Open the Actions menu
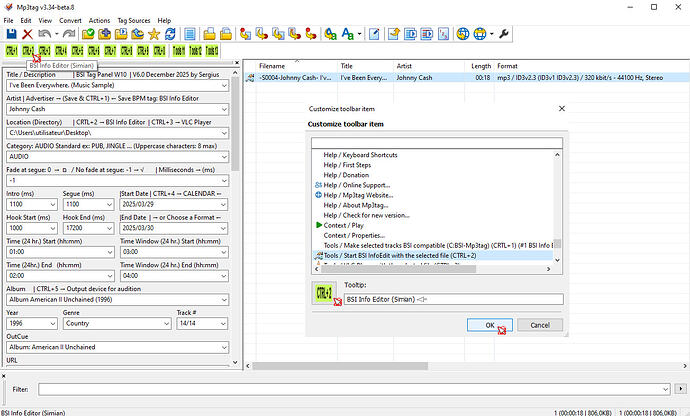The image size is (690, 416). (x=99, y=21)
